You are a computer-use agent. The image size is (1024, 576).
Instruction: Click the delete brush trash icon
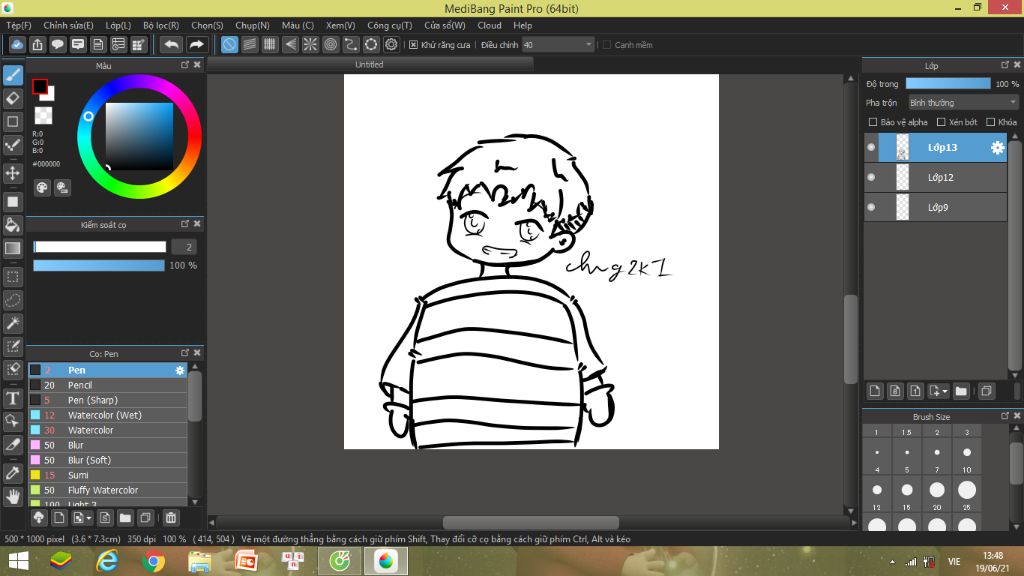(171, 518)
